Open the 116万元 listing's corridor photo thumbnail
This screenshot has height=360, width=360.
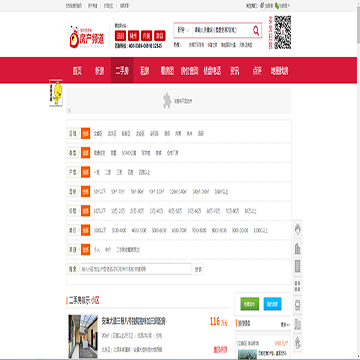[x=83, y=336]
